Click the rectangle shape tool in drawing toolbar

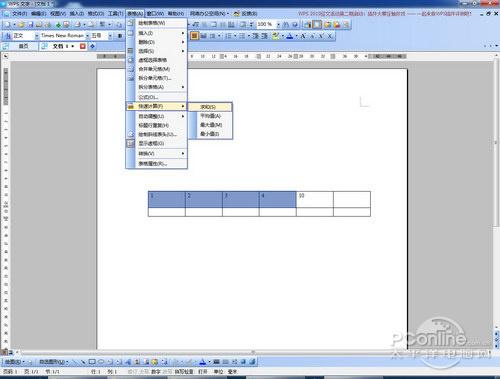(92, 361)
